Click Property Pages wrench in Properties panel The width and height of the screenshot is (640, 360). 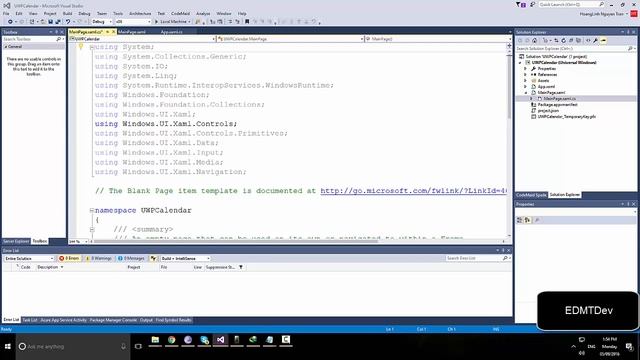tap(537, 220)
